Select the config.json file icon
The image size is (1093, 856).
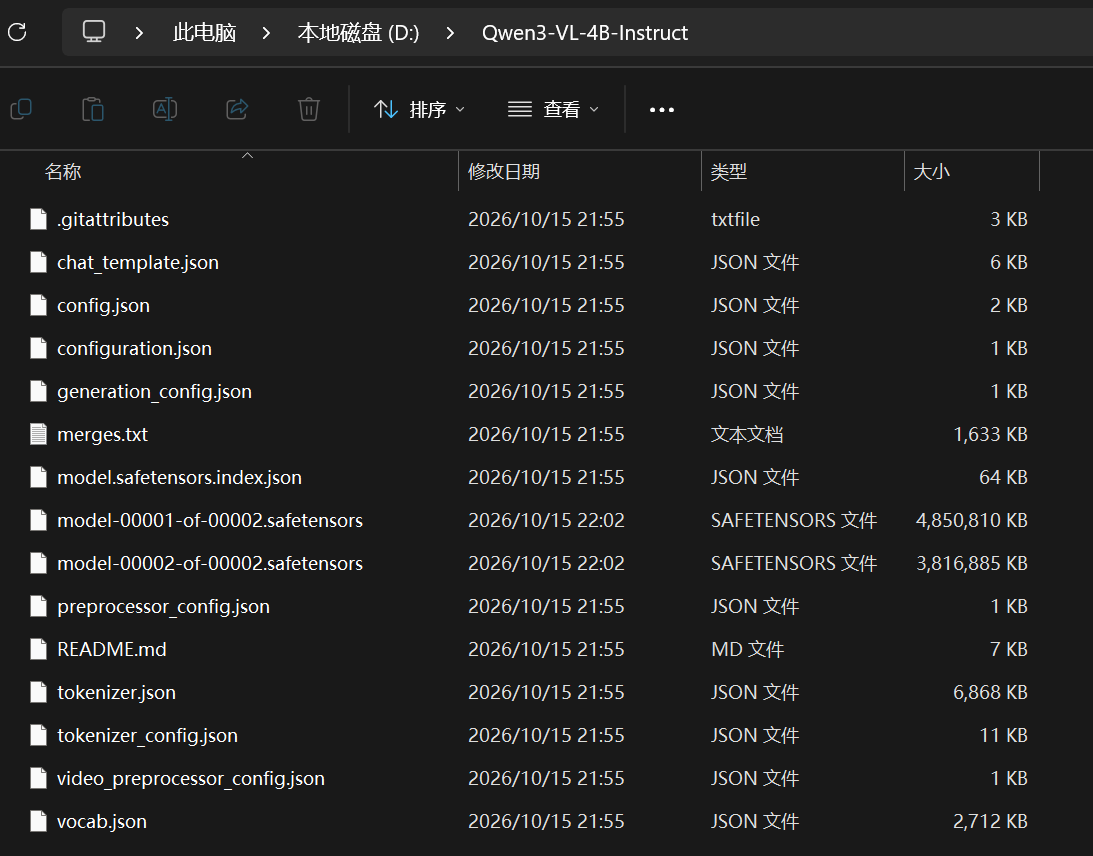click(x=38, y=305)
